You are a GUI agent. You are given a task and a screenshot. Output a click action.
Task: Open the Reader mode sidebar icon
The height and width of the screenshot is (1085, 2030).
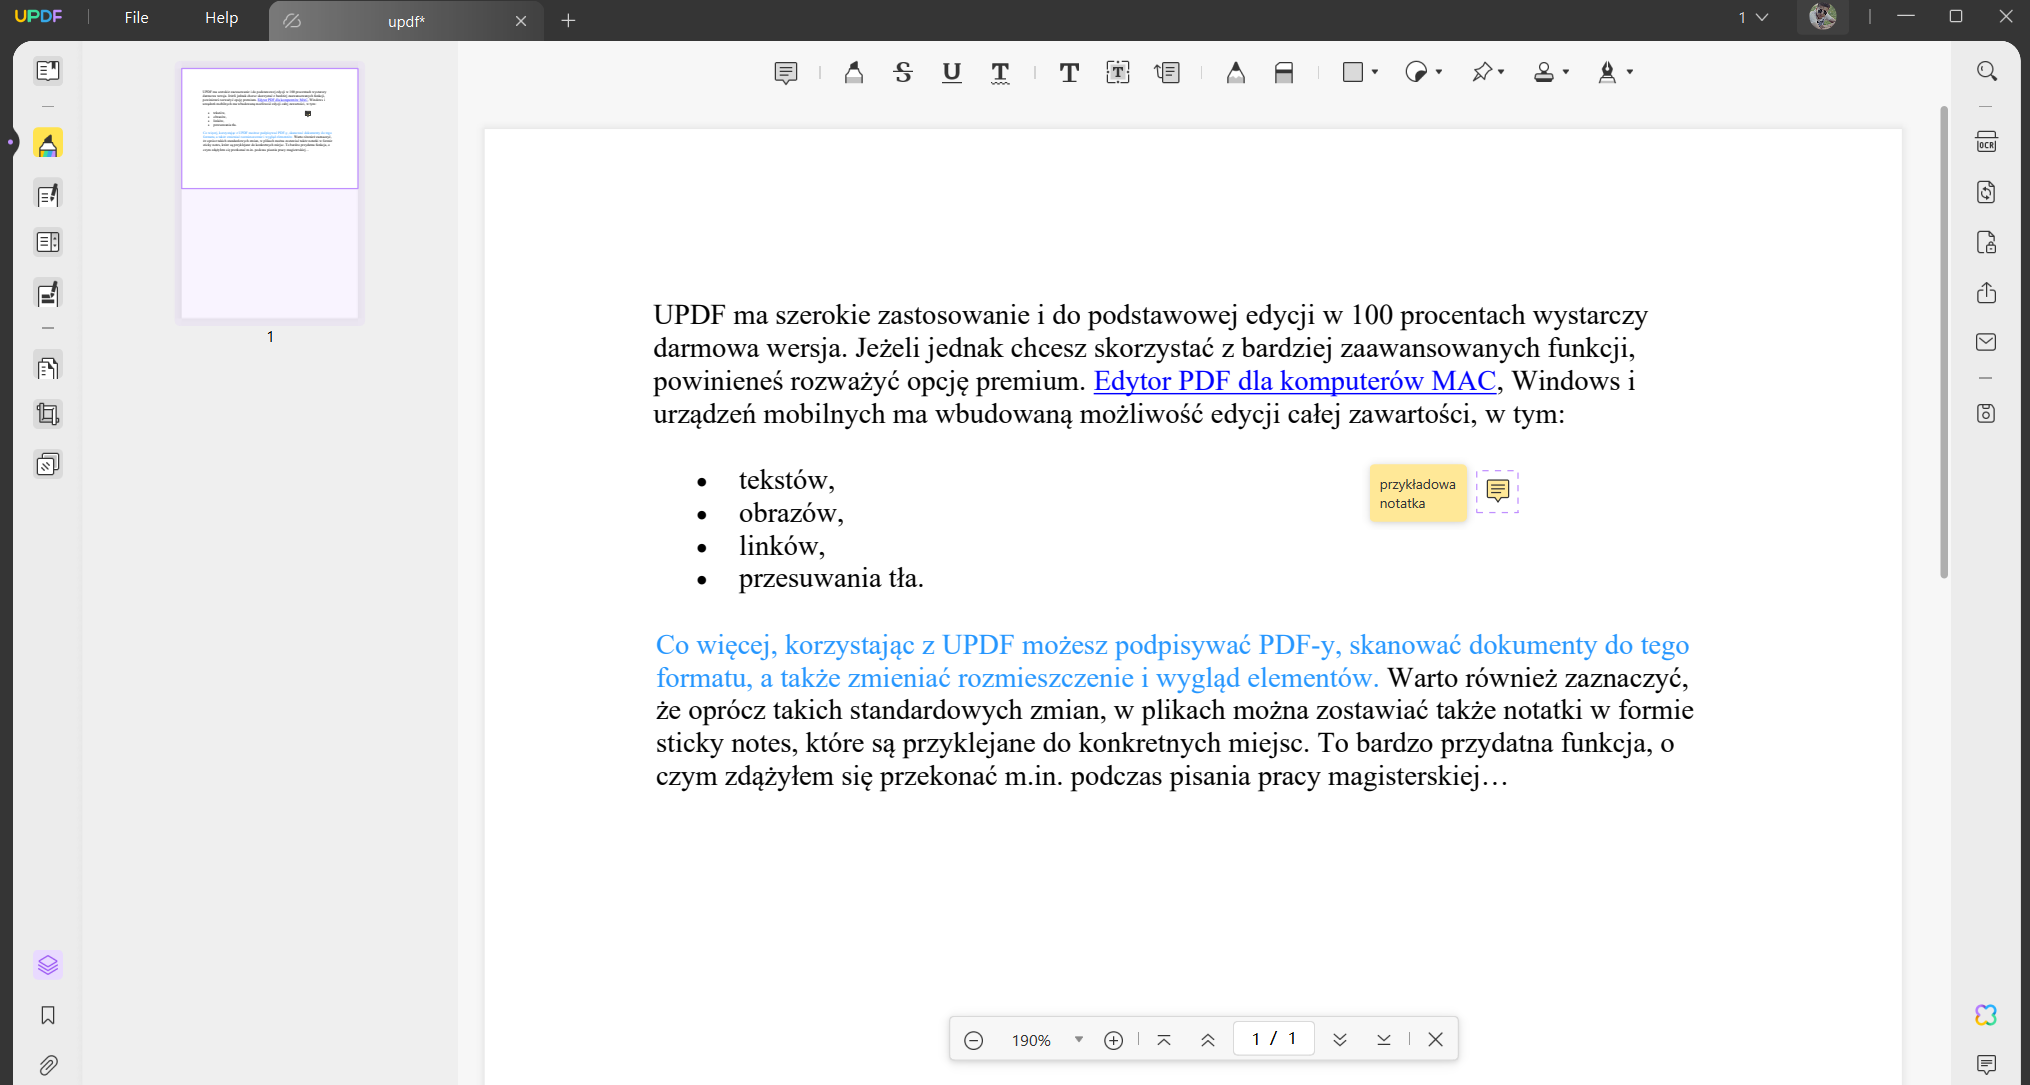point(48,71)
